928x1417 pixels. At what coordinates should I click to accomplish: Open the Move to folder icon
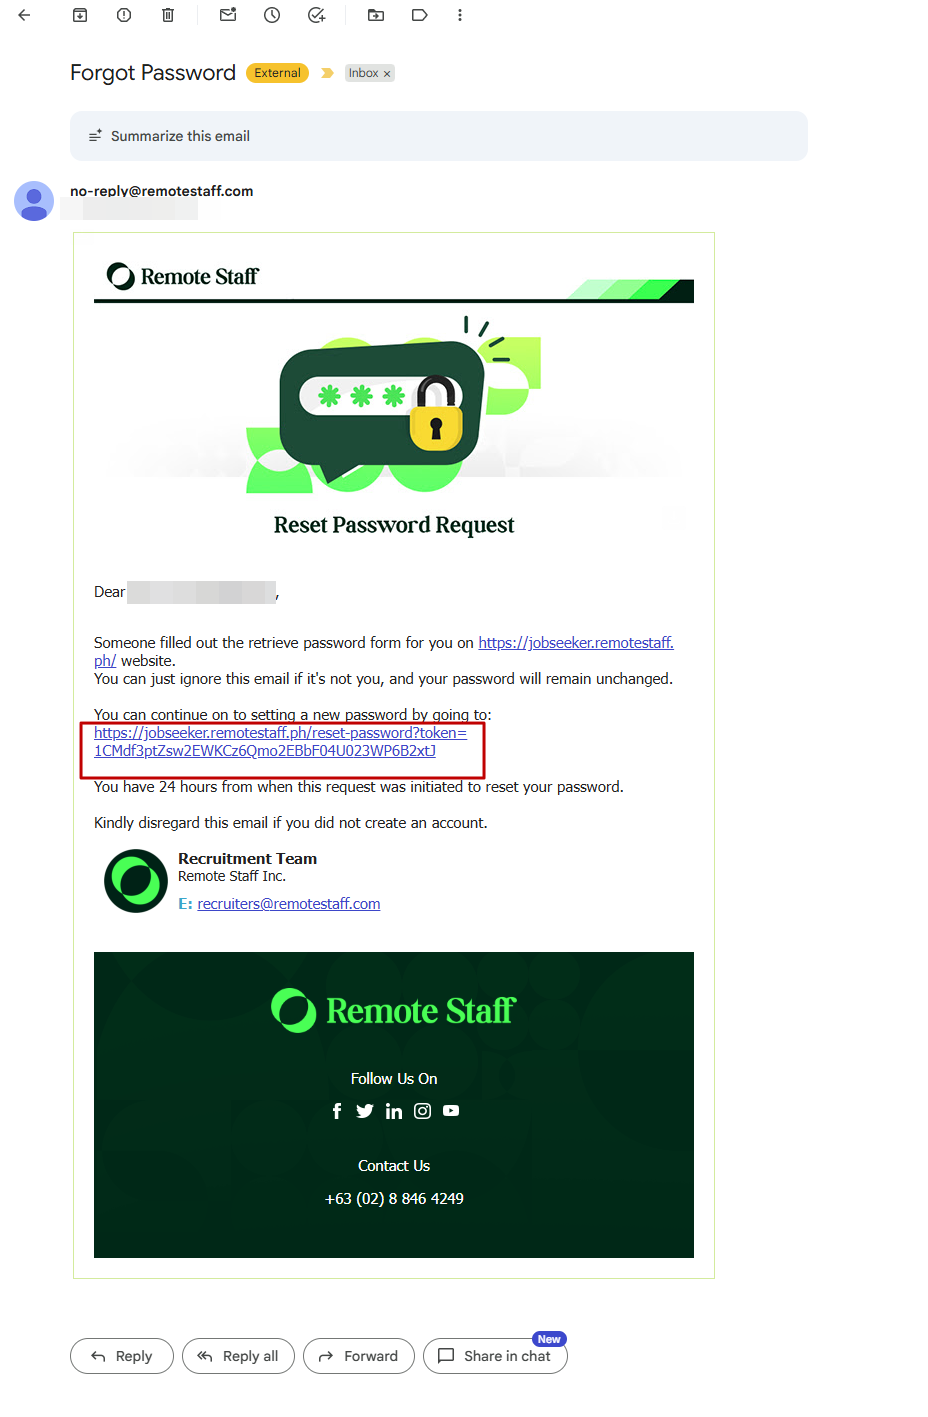pos(376,15)
